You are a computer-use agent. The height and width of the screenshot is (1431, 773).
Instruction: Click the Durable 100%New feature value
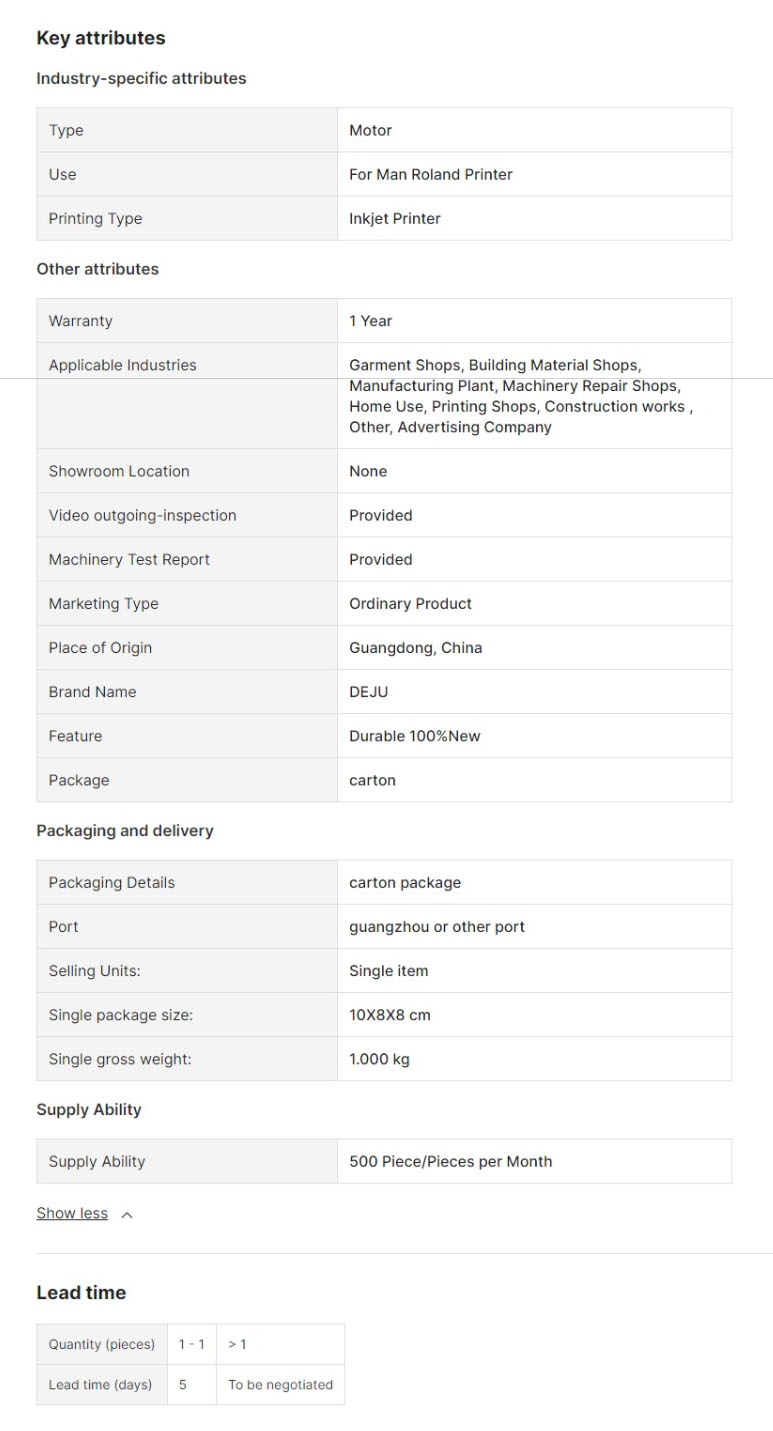(x=415, y=735)
